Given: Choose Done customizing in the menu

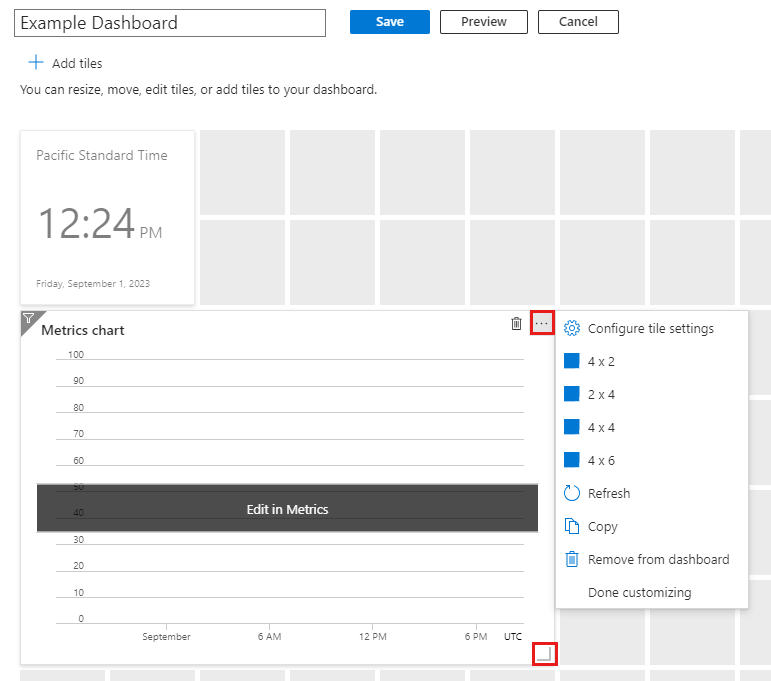Looking at the screenshot, I should 639,592.
